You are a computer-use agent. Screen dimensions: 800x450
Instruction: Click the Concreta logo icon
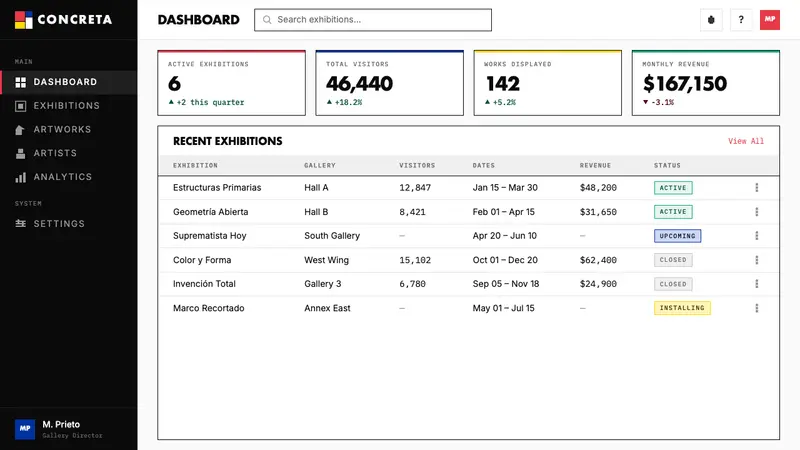coord(23,20)
